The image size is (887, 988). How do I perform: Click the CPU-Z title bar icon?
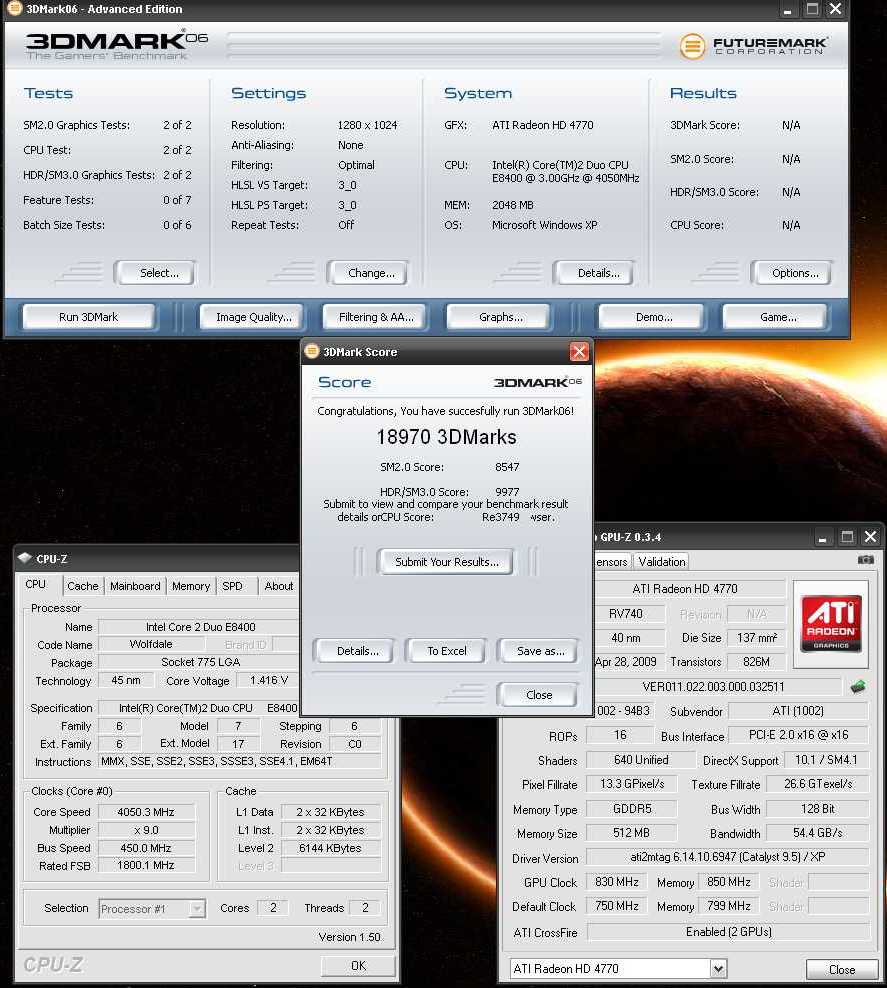point(25,558)
